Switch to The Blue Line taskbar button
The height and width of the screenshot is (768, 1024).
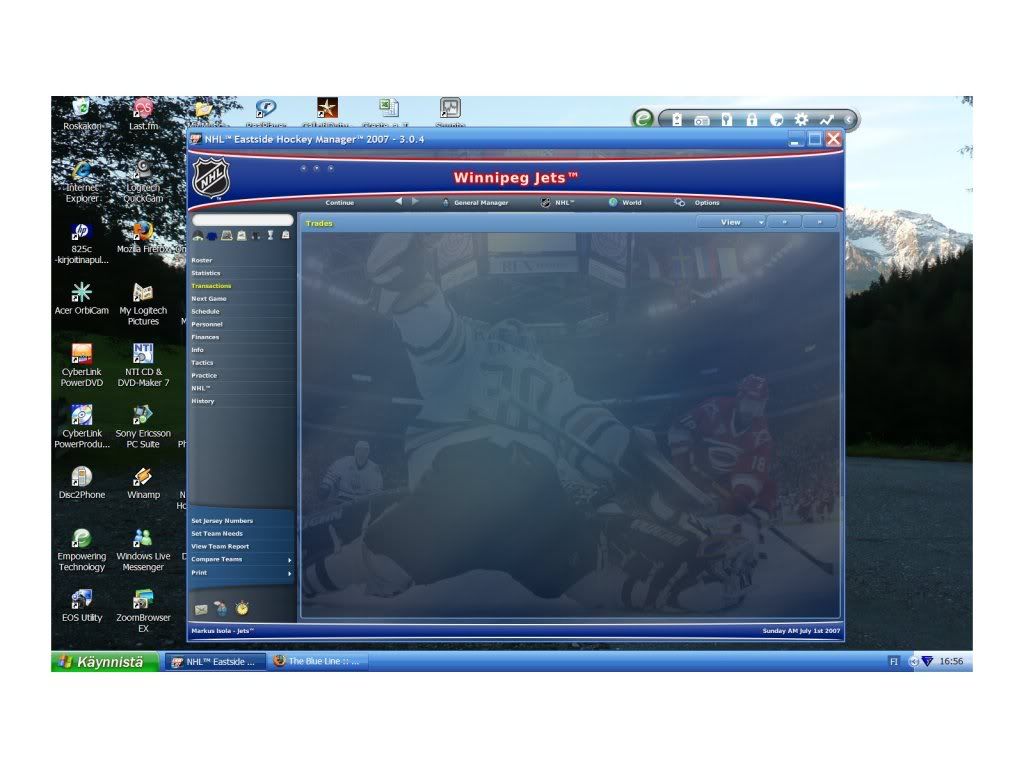tap(319, 662)
